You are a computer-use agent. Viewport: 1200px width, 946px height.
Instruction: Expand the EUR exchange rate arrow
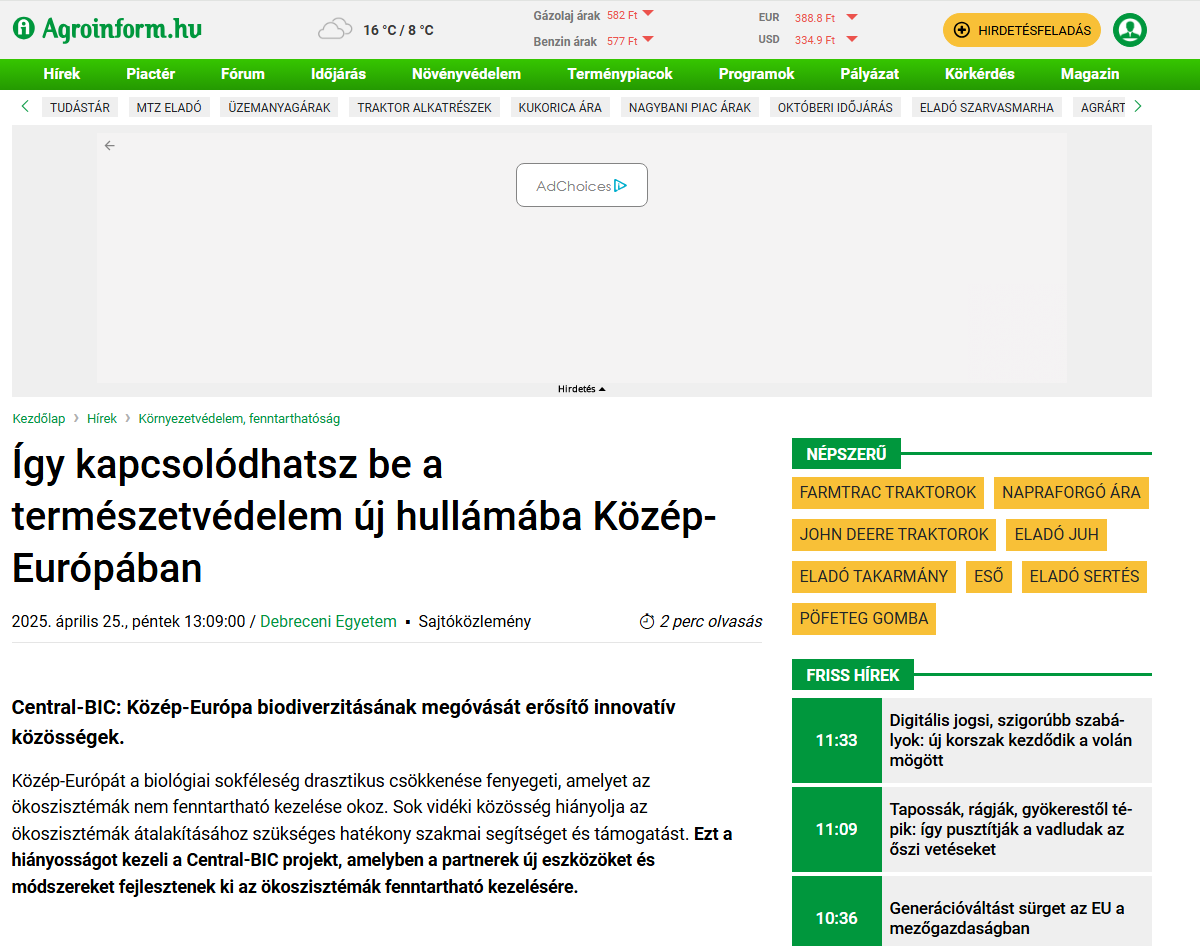(851, 17)
